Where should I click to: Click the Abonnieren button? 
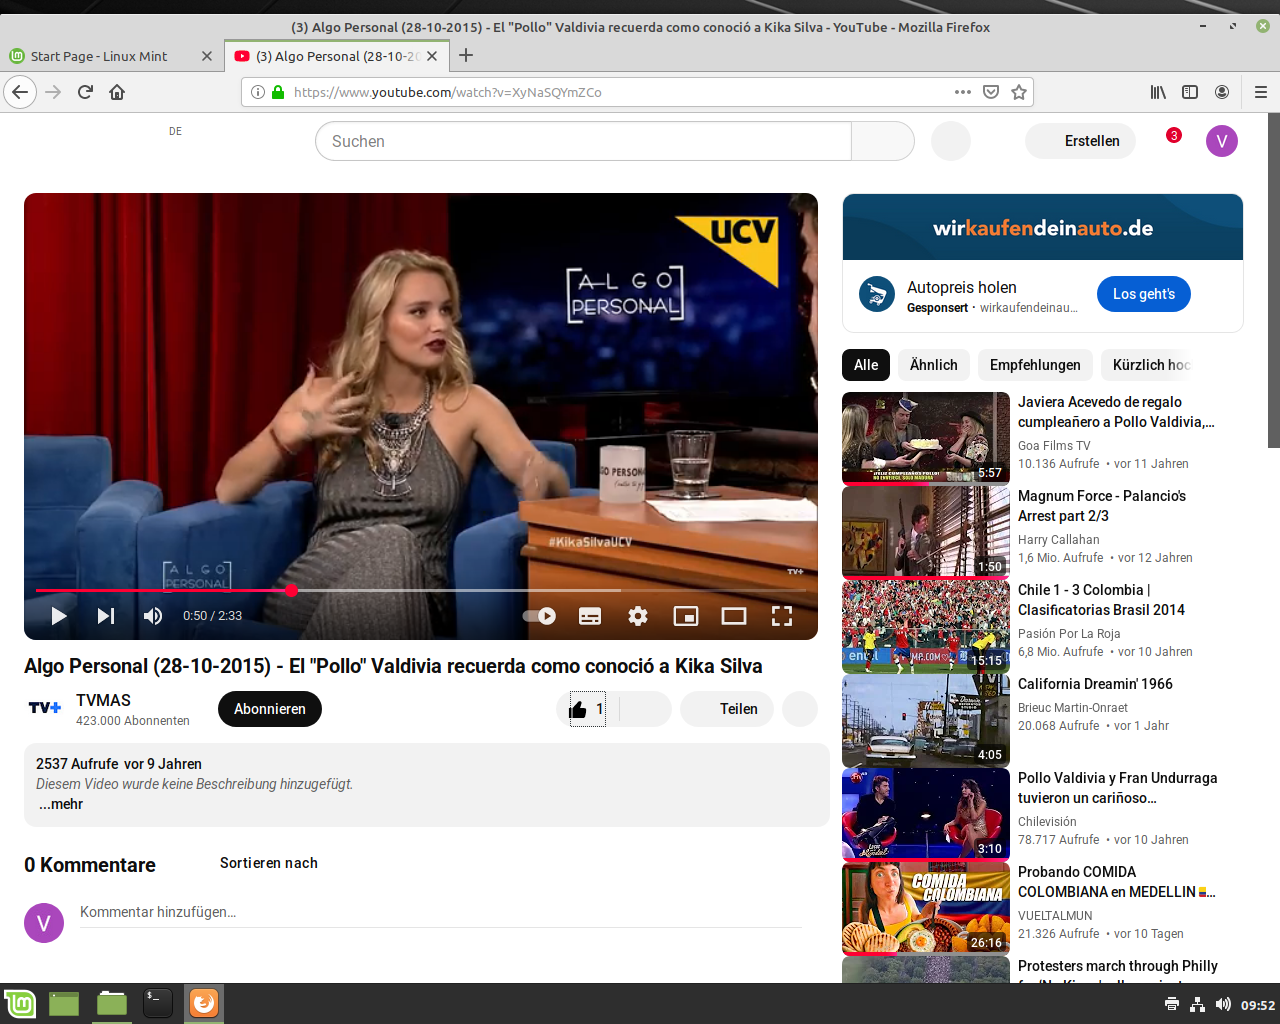[270, 709]
